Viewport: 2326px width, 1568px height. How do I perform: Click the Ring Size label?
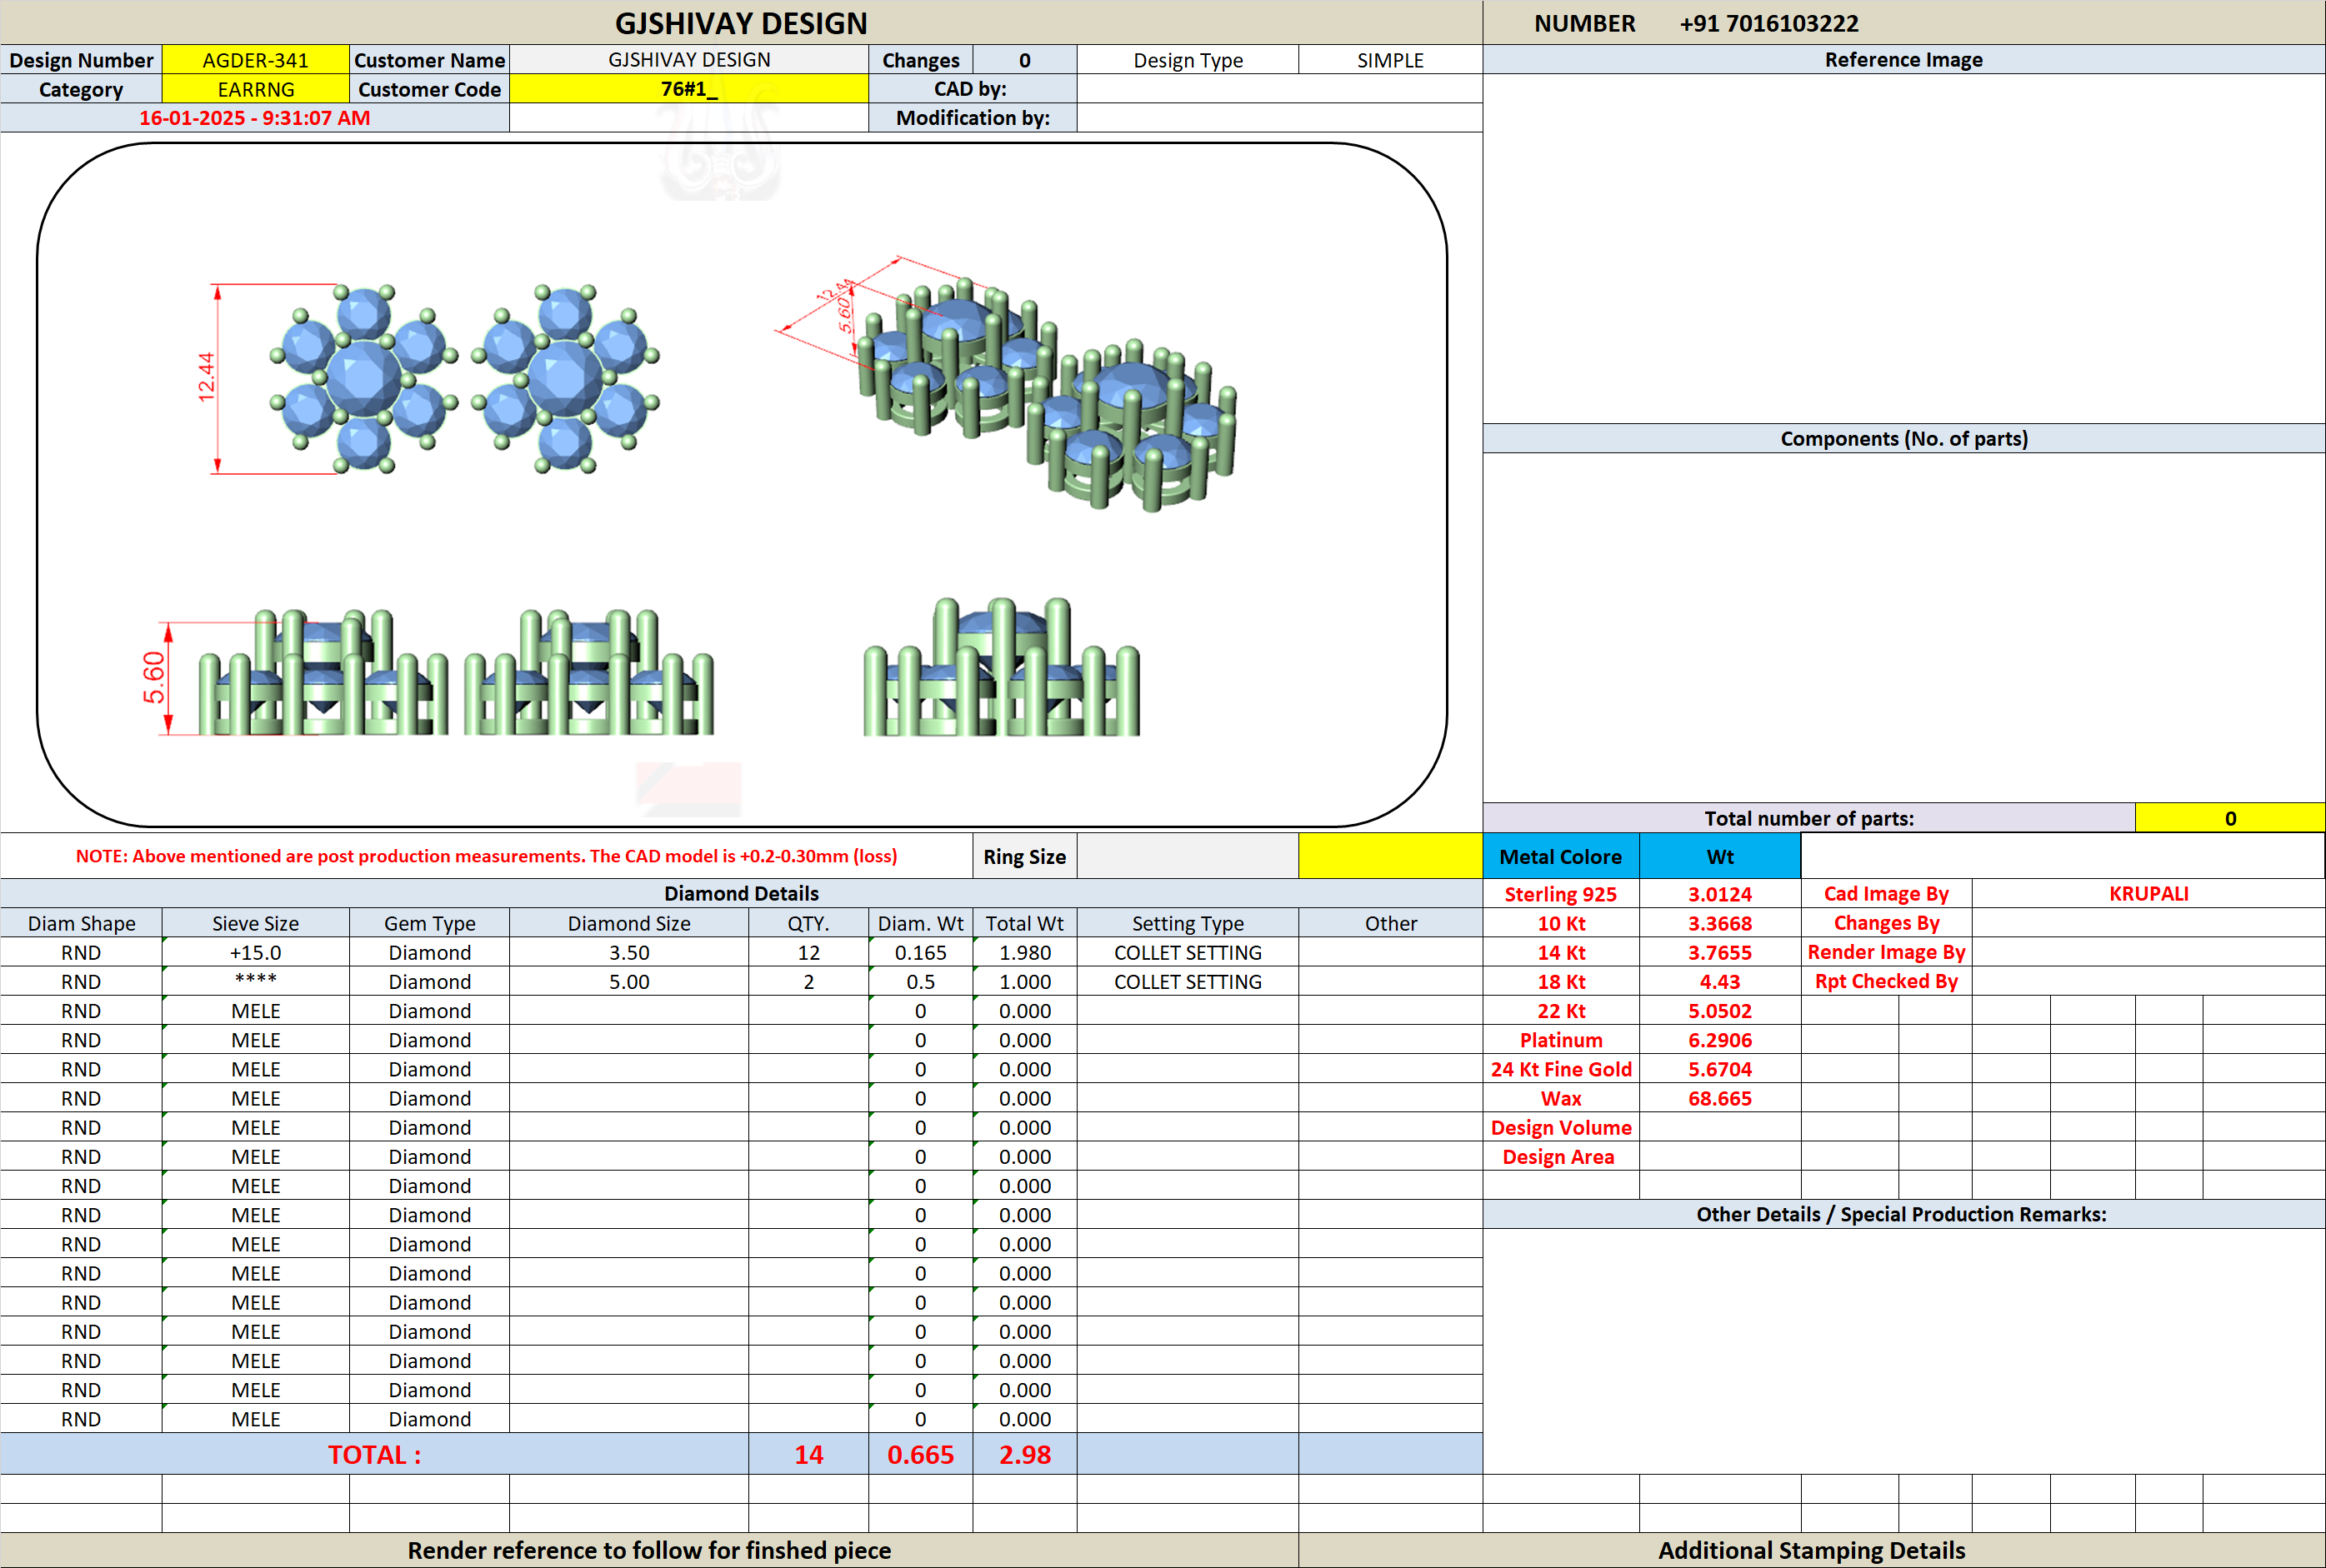pos(1024,857)
